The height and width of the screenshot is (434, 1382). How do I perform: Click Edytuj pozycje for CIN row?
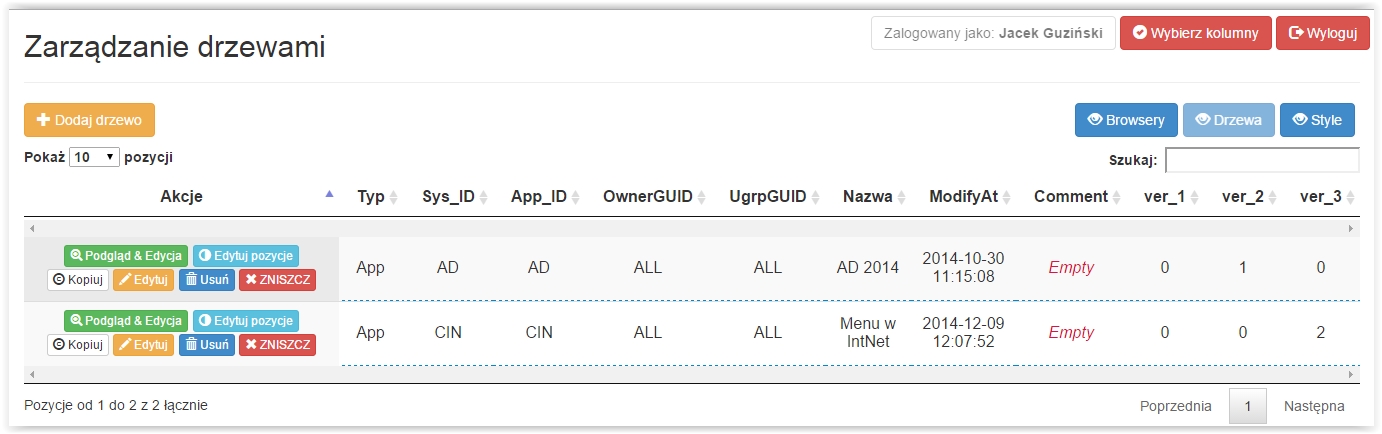click(245, 321)
